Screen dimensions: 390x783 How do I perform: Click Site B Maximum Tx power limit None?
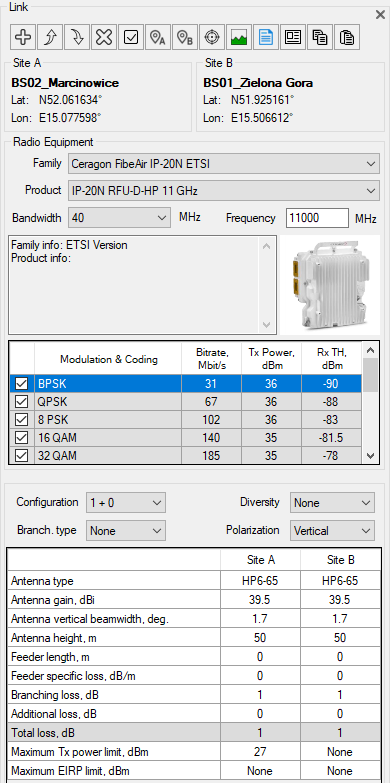[341, 752]
